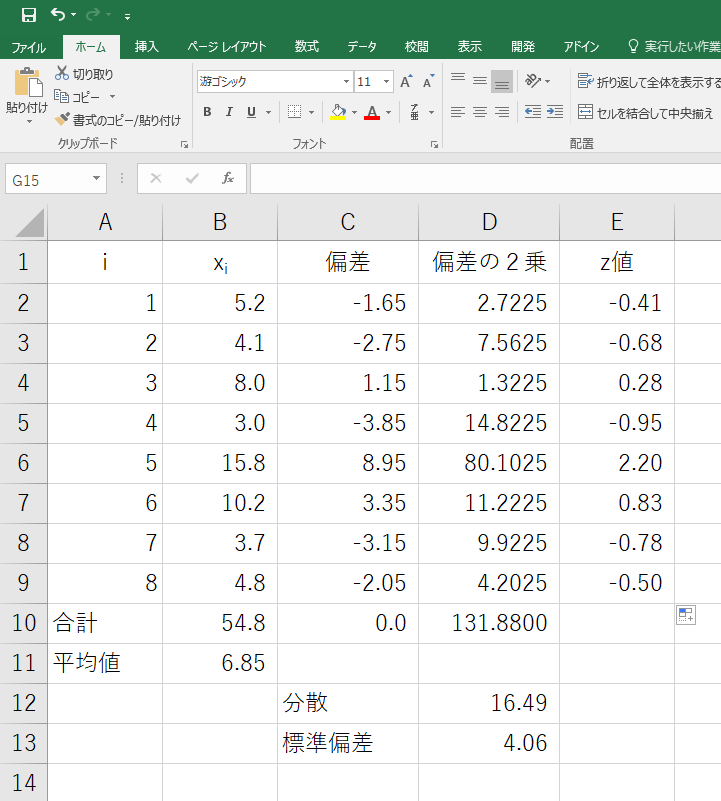Click inside the formula bar field
The image size is (721, 801).
click(x=485, y=178)
